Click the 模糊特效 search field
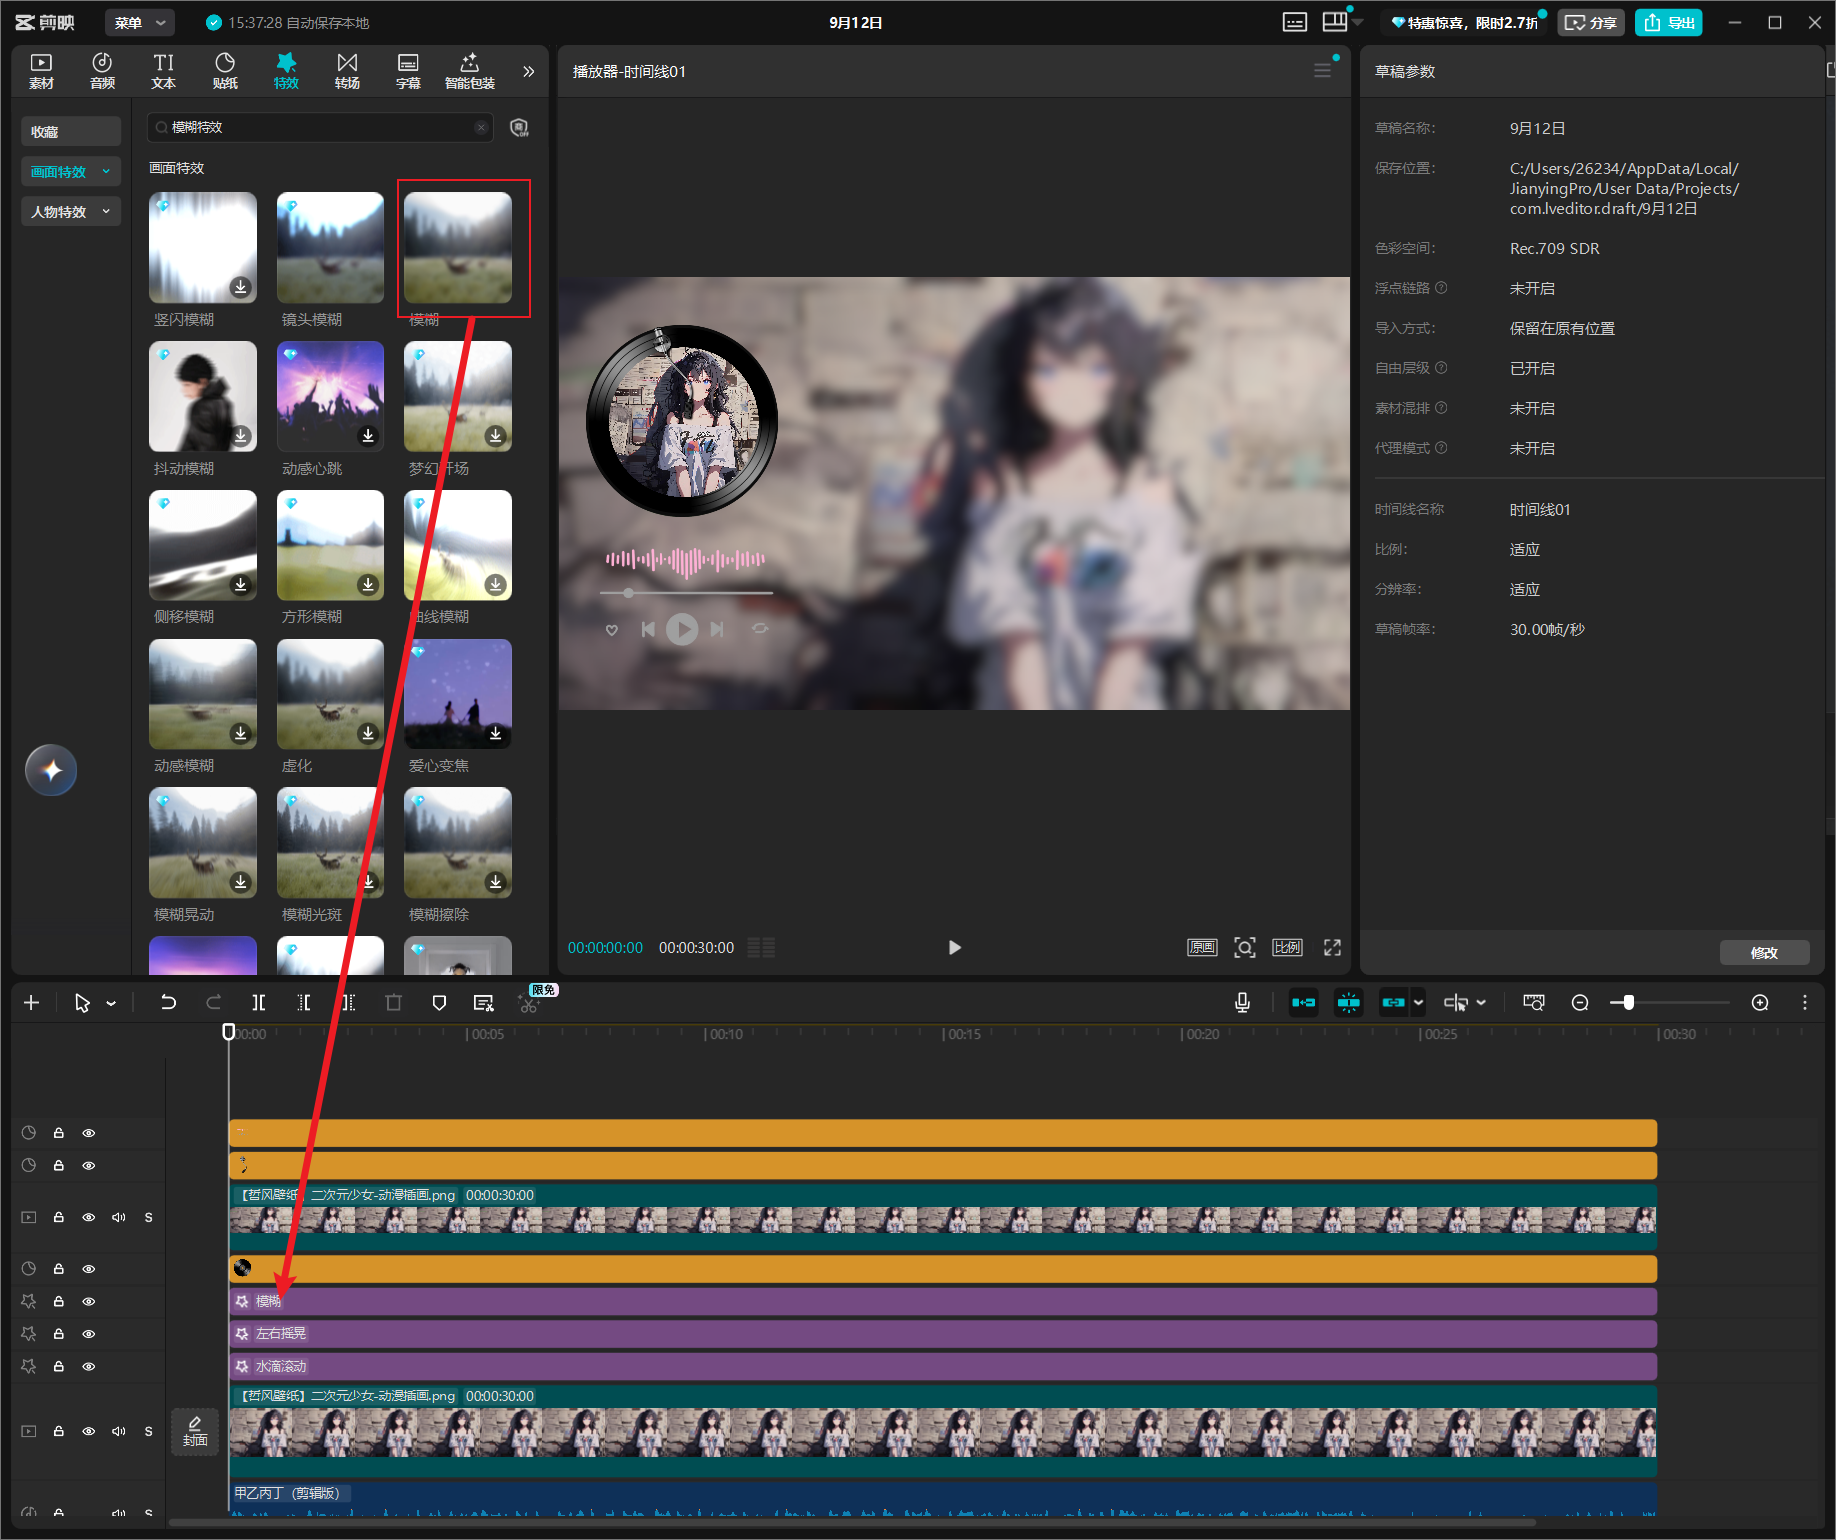This screenshot has width=1836, height=1540. [320, 128]
